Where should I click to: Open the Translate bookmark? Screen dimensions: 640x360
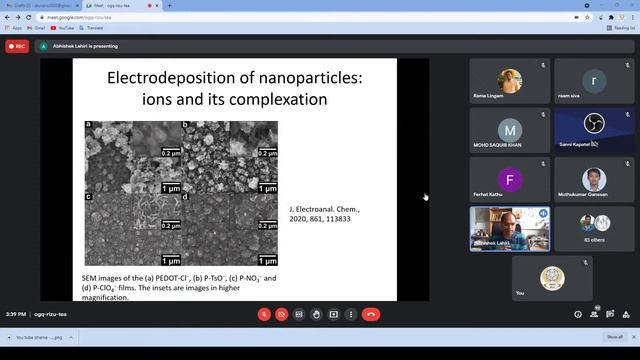click(91, 28)
